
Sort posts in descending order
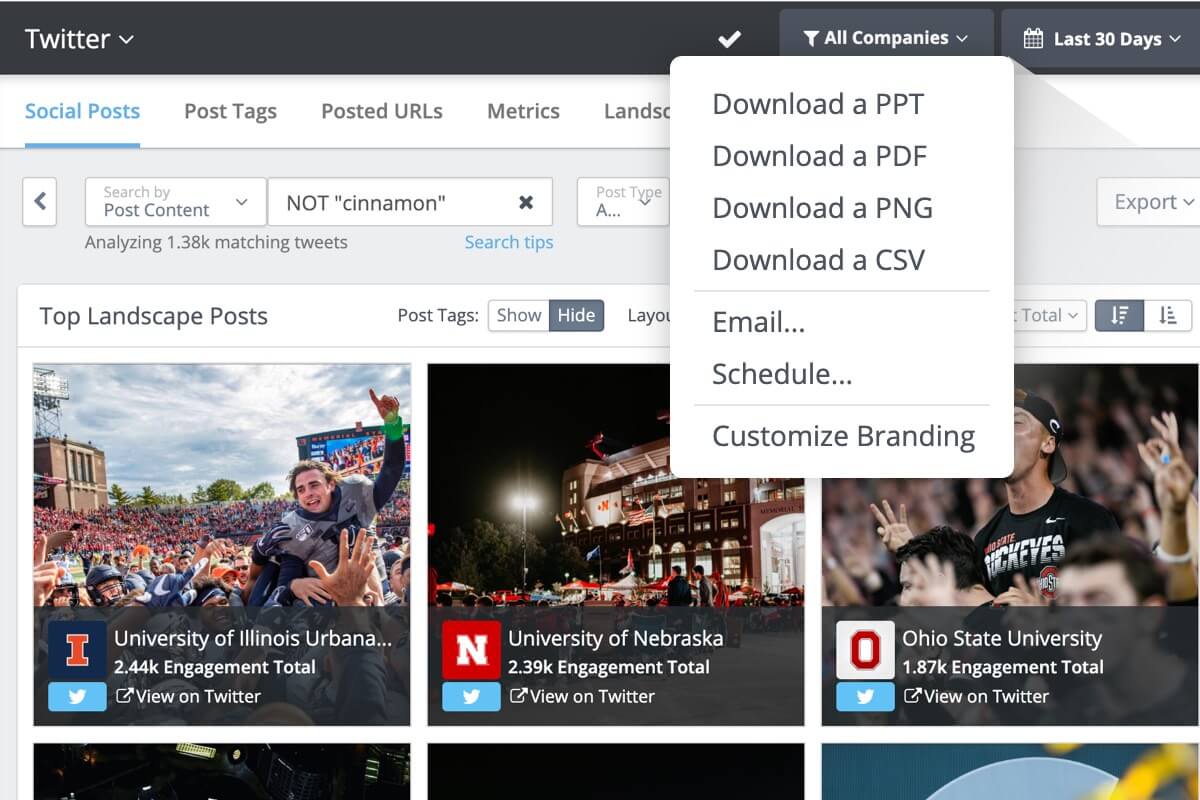tap(1119, 315)
